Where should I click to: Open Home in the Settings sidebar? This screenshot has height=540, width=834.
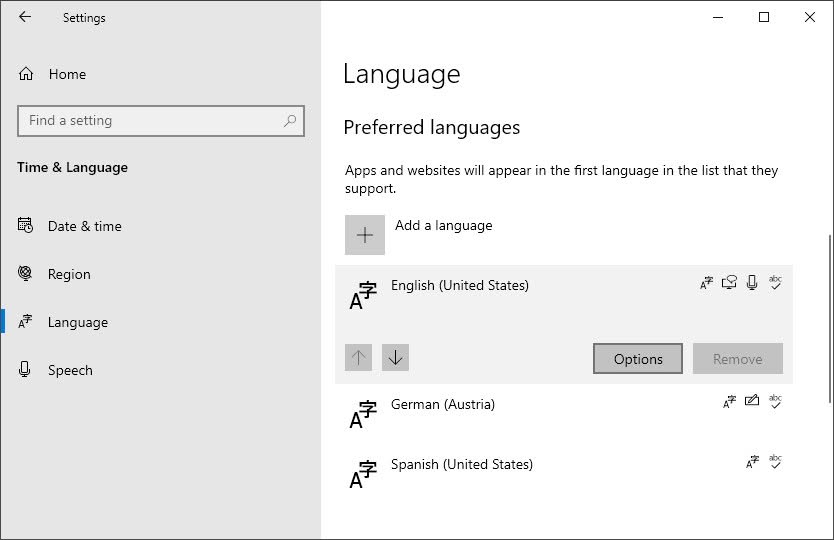pos(160,74)
